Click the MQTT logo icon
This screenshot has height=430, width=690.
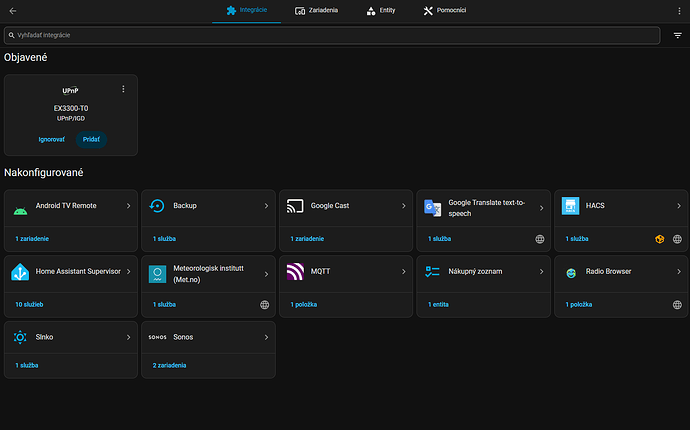click(295, 272)
